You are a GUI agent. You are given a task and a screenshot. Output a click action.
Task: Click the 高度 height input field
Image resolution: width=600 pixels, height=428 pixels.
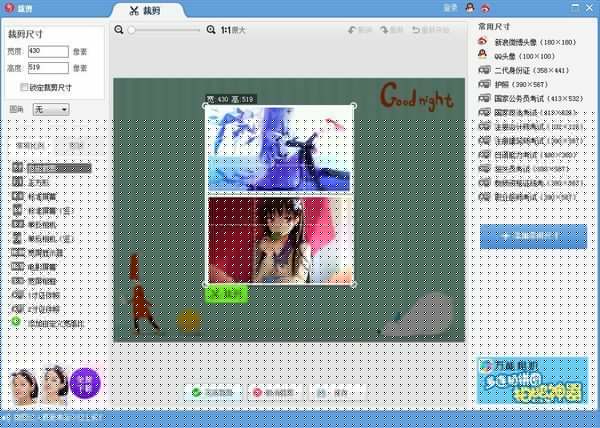click(x=49, y=68)
